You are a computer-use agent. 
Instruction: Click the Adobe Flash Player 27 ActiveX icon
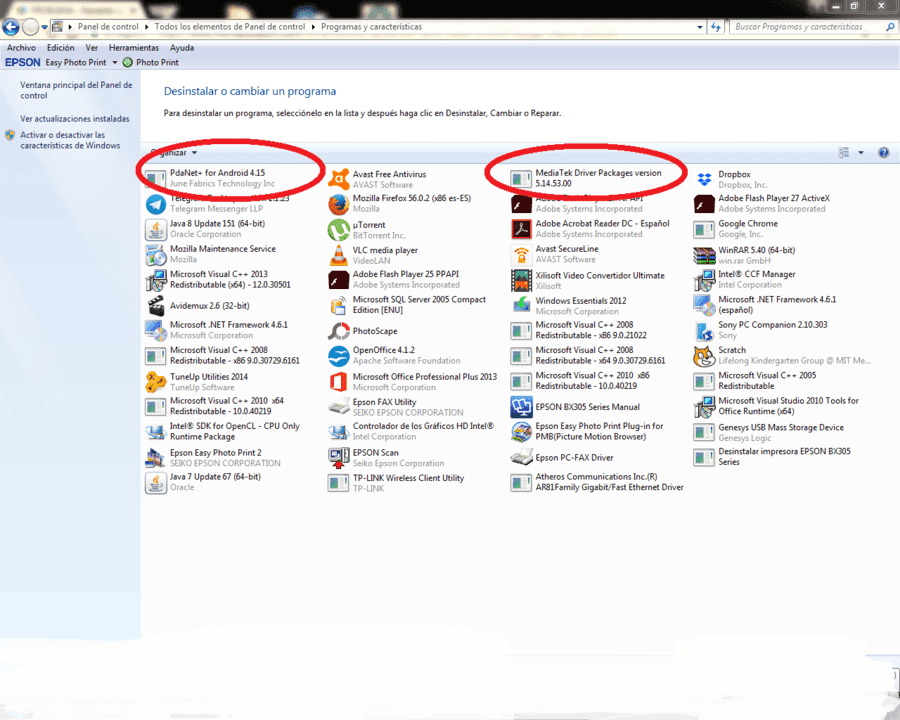704,204
